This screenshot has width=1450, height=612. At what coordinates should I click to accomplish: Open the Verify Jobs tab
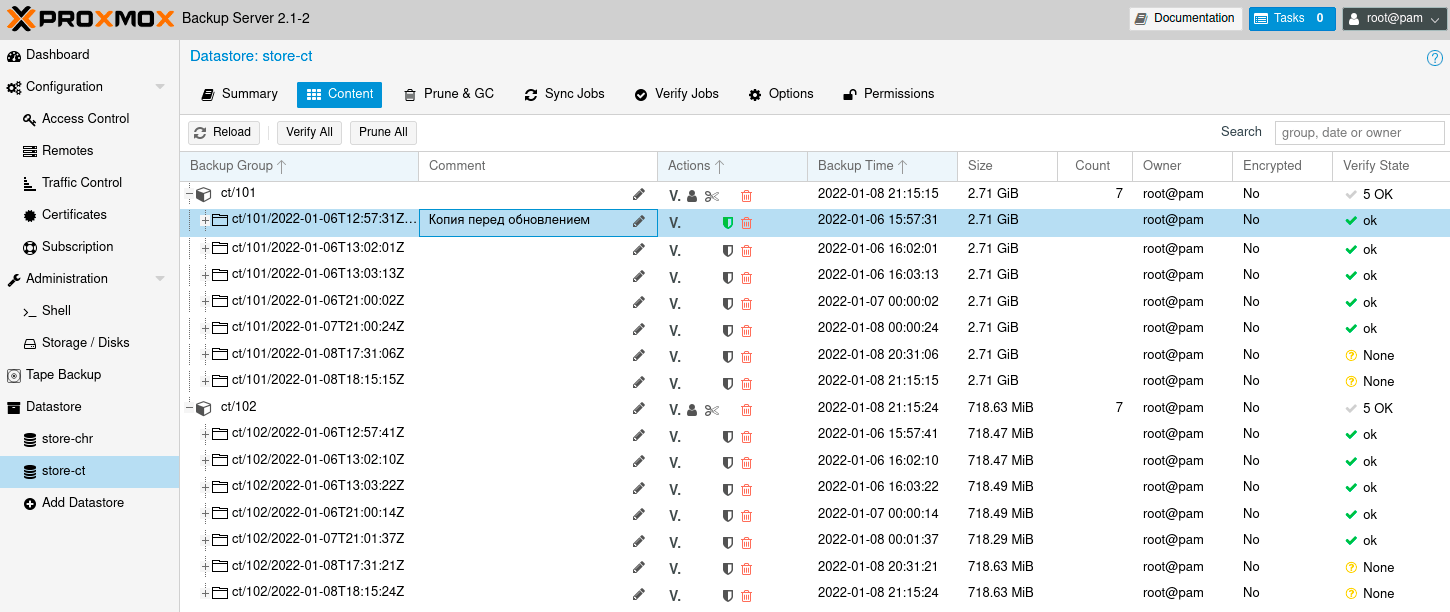(x=676, y=94)
